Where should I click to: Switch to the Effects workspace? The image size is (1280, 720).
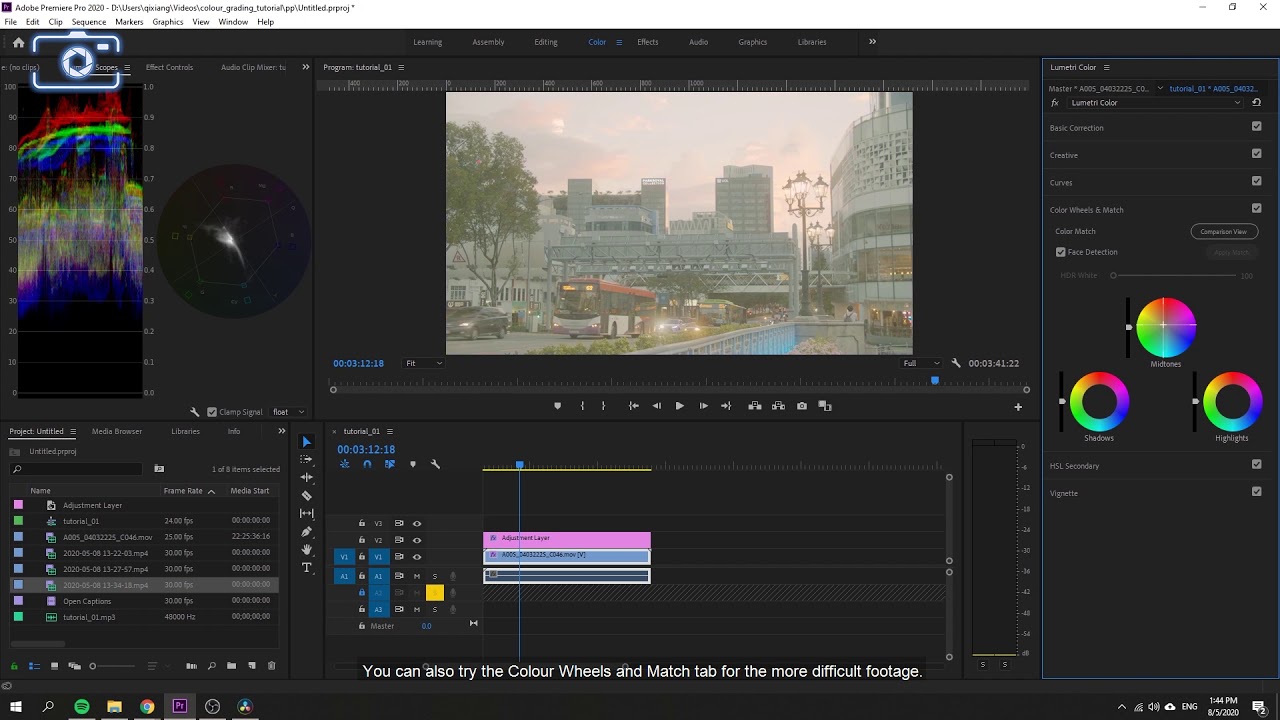[x=648, y=42]
